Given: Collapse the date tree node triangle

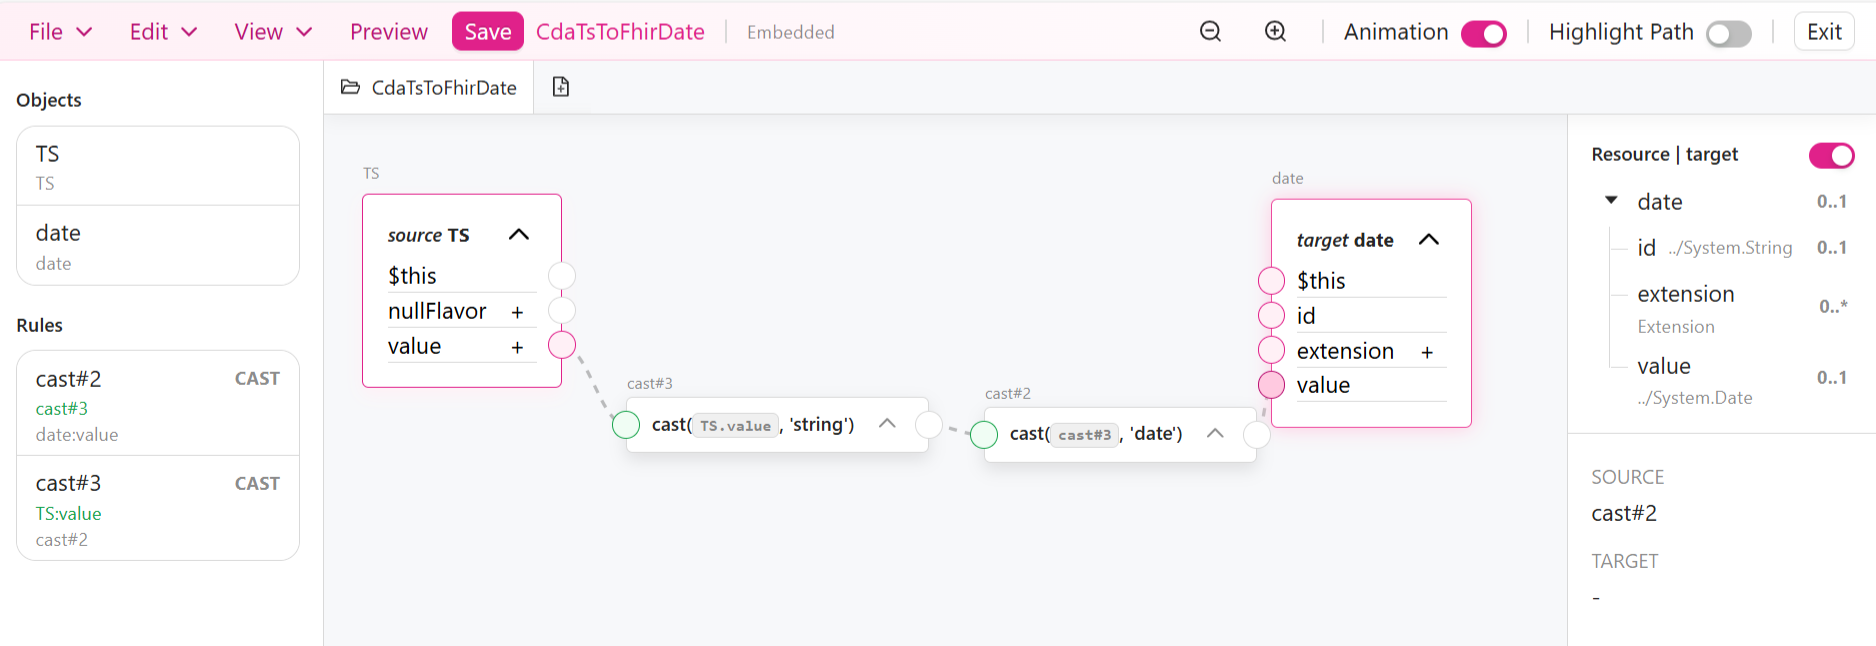Looking at the screenshot, I should tap(1611, 201).
